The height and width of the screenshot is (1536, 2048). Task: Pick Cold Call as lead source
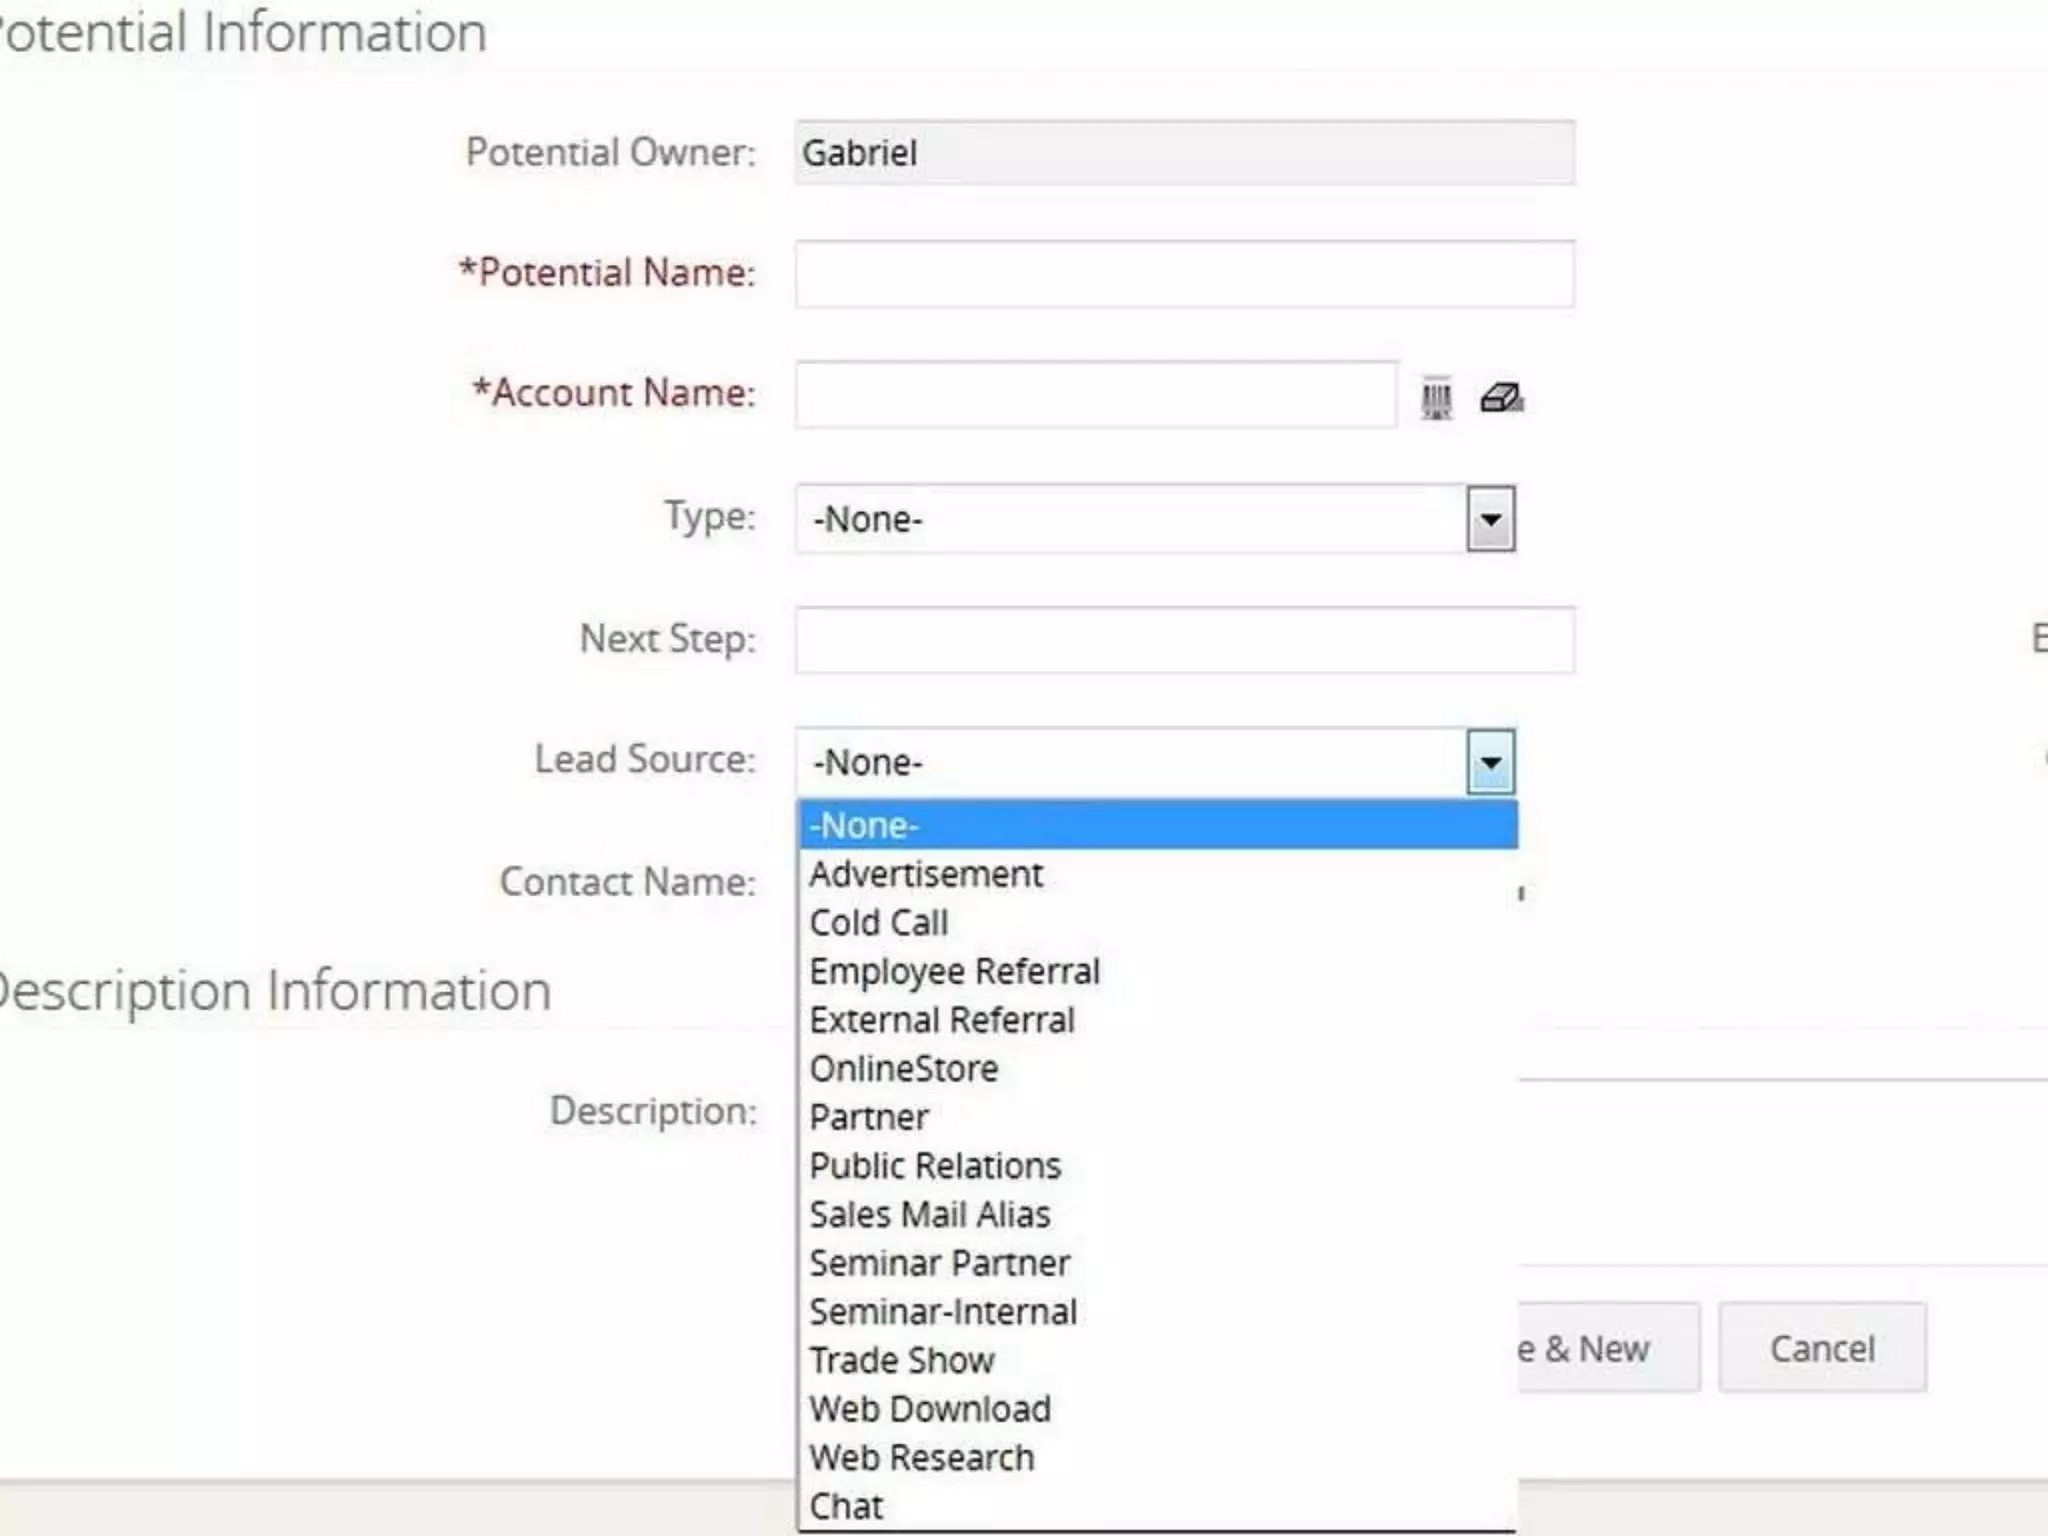pyautogui.click(x=879, y=923)
